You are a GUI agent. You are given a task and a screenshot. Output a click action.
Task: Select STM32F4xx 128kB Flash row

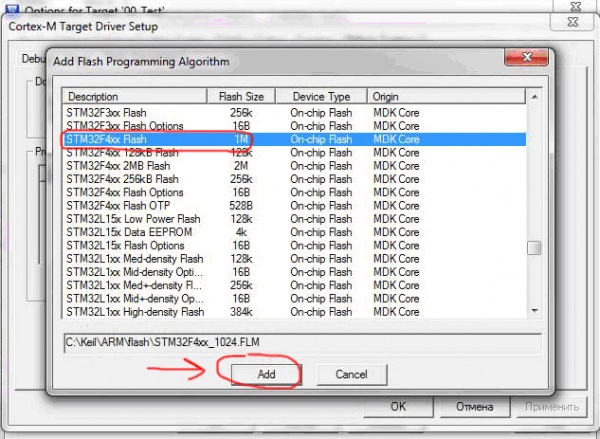click(x=294, y=153)
